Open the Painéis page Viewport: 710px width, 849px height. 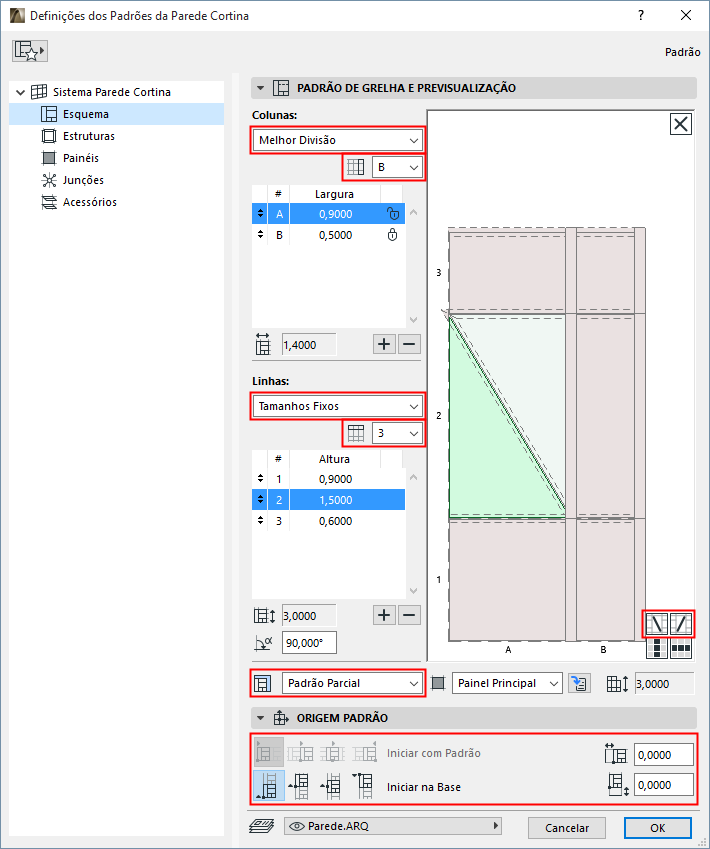(x=80, y=158)
